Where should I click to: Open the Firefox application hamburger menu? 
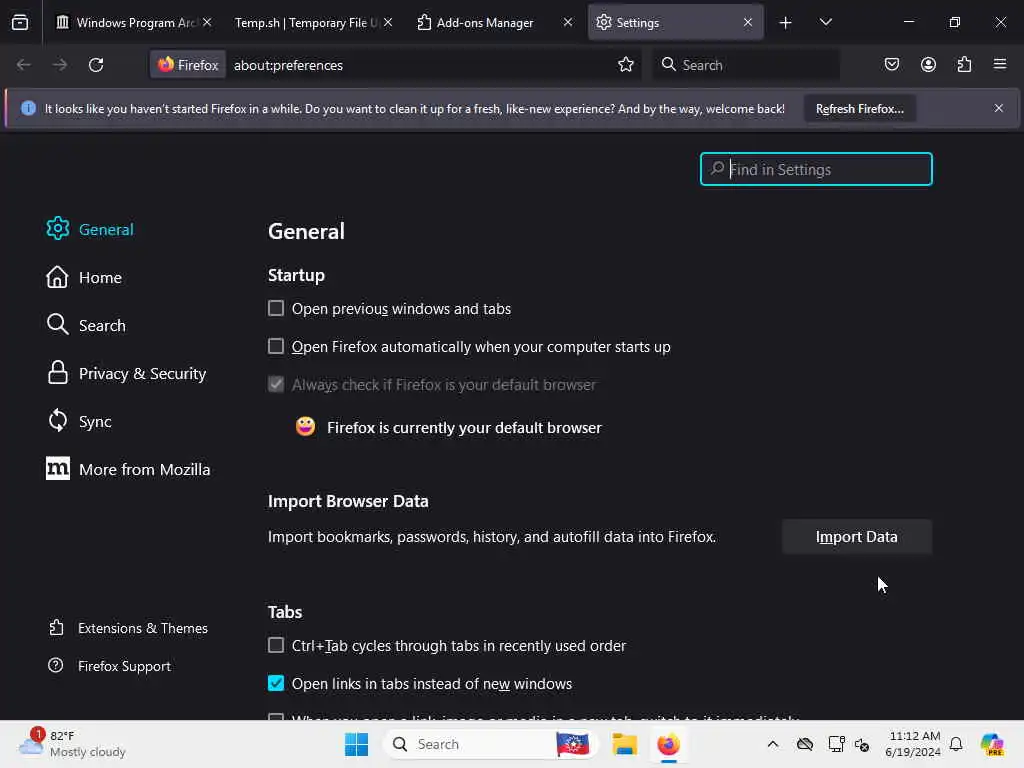pos(1000,65)
